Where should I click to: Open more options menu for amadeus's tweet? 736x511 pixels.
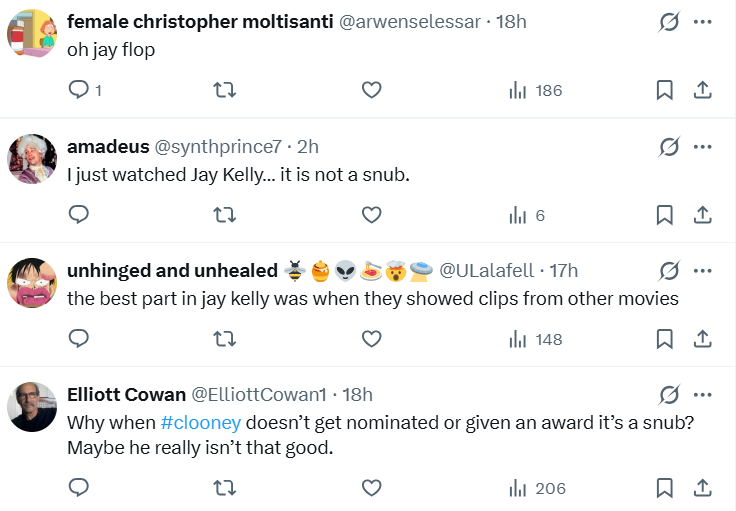pos(703,147)
